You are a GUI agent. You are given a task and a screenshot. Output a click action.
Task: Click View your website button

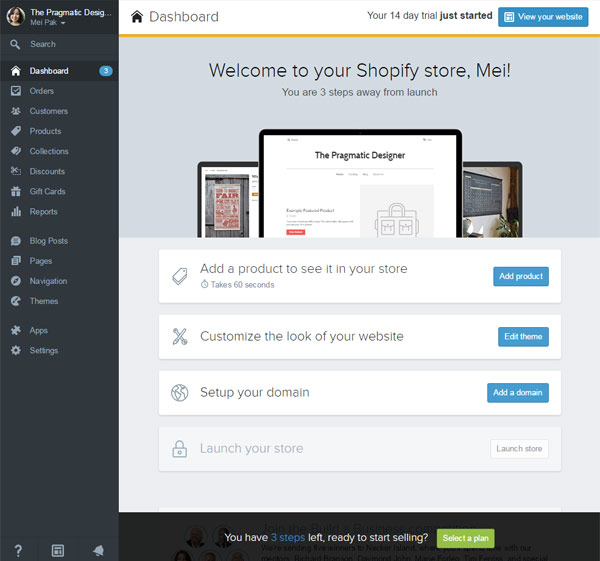point(543,17)
